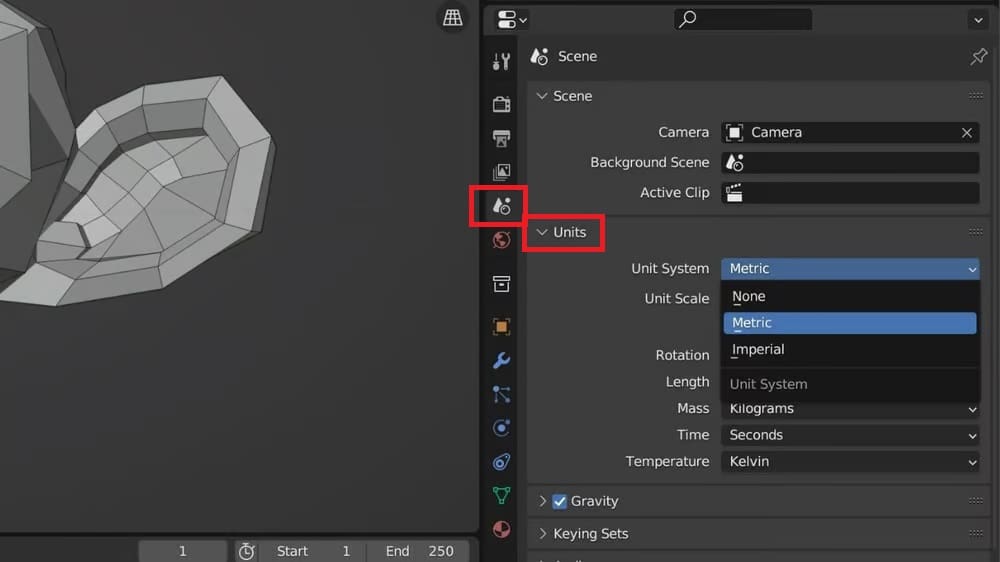Open the properties options dropdown arrow
Image resolution: width=1000 pixels, height=562 pixels.
tap(978, 20)
